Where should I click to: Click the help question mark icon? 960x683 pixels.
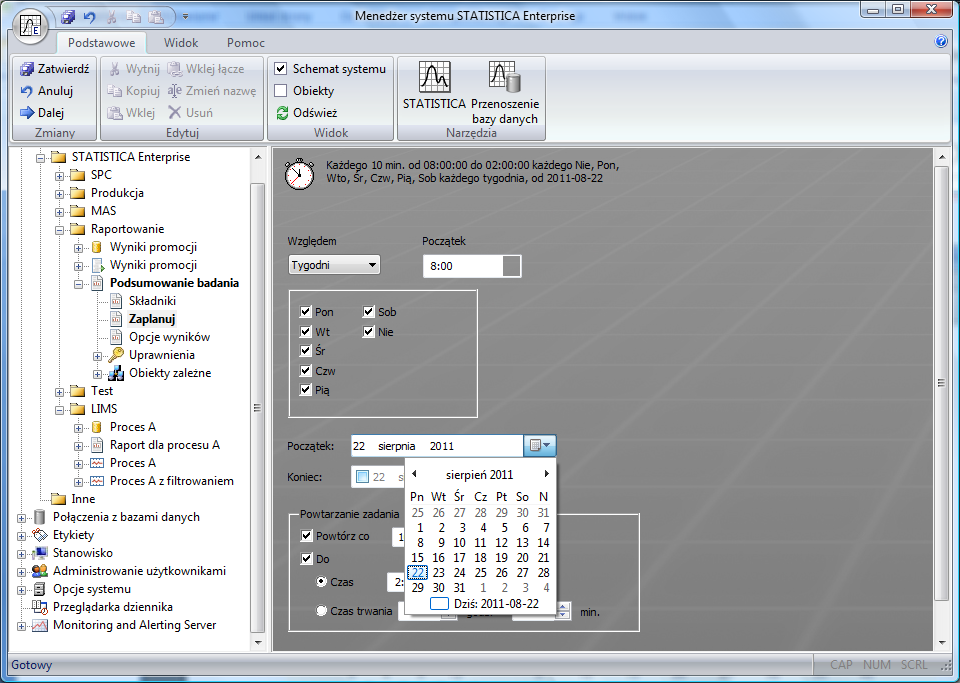point(941,42)
